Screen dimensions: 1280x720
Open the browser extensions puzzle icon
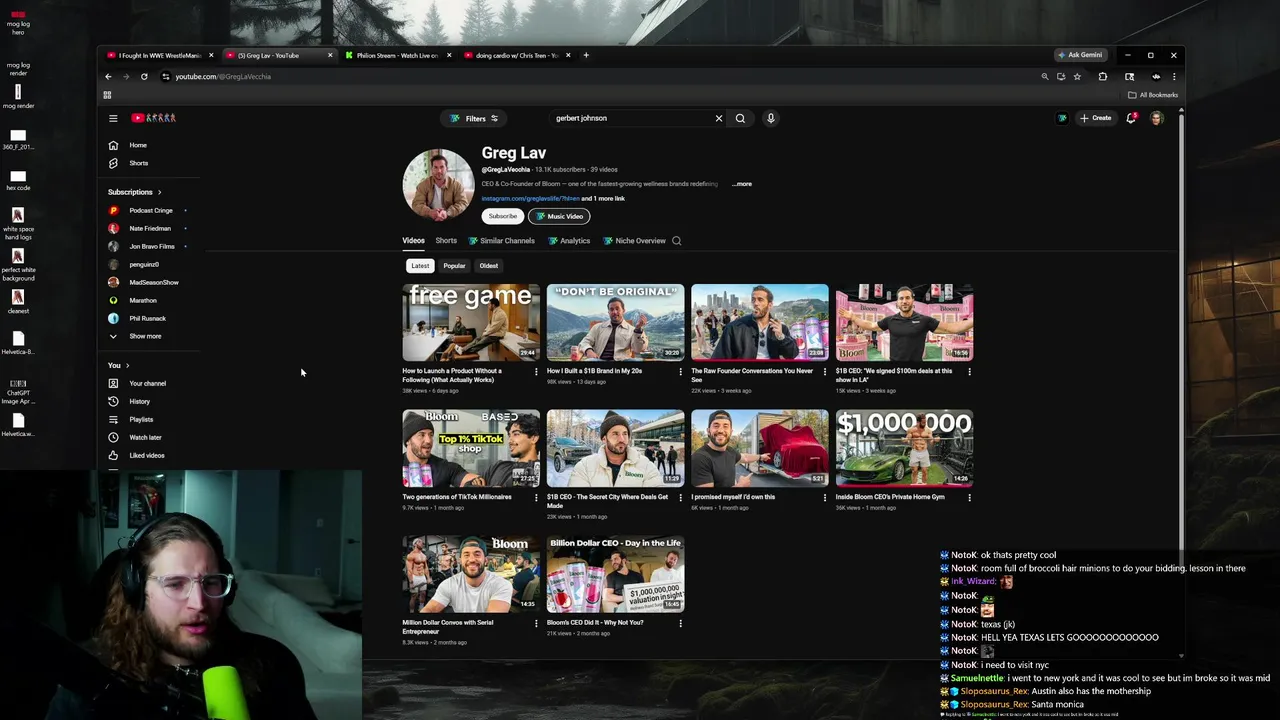point(1103,77)
